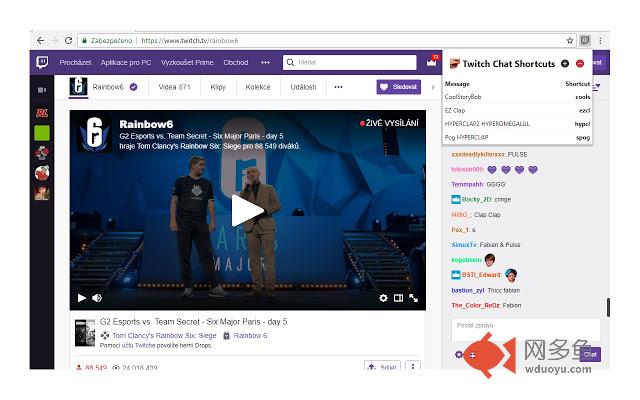Image resolution: width=640 pixels, height=400 pixels.
Task: Click the Bocky_2D username in chat
Action: [476, 200]
